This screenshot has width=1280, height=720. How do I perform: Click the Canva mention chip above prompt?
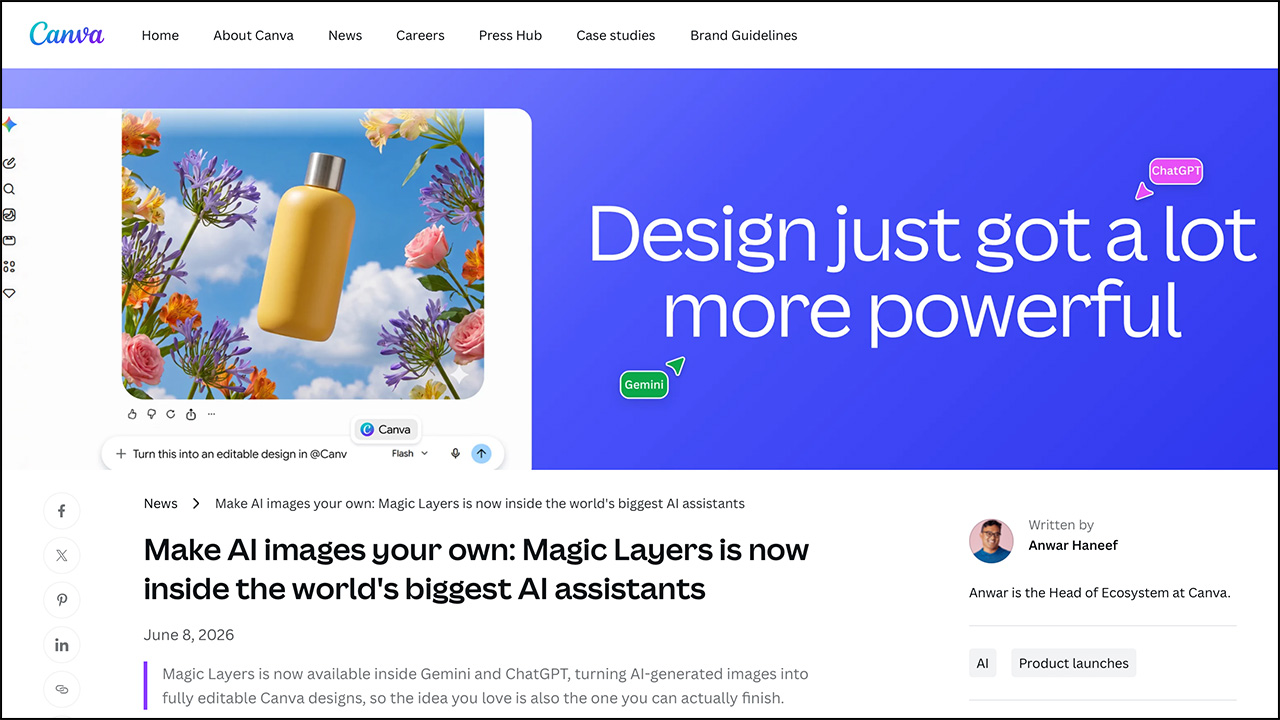pos(386,429)
